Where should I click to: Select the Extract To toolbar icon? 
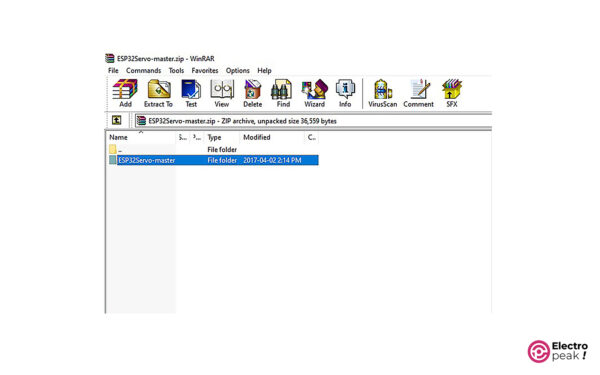click(x=158, y=93)
